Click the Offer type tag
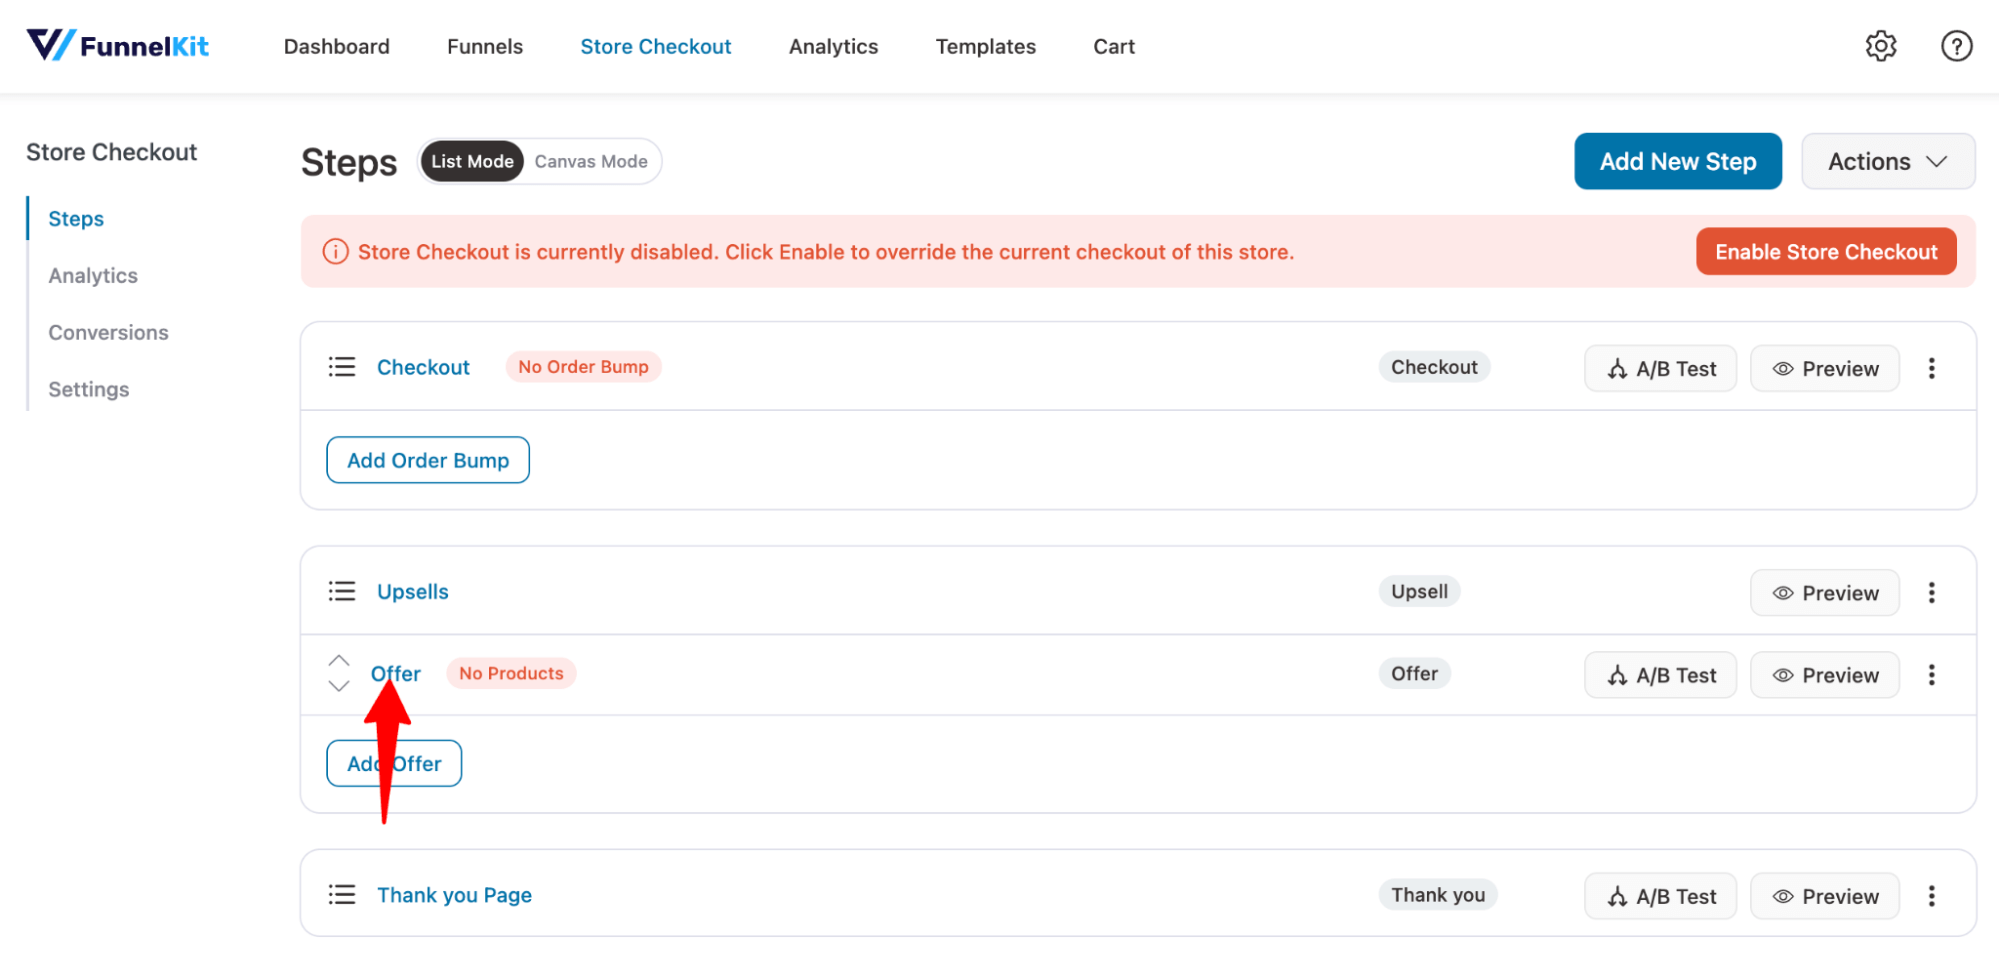1999x978 pixels. pos(1414,673)
